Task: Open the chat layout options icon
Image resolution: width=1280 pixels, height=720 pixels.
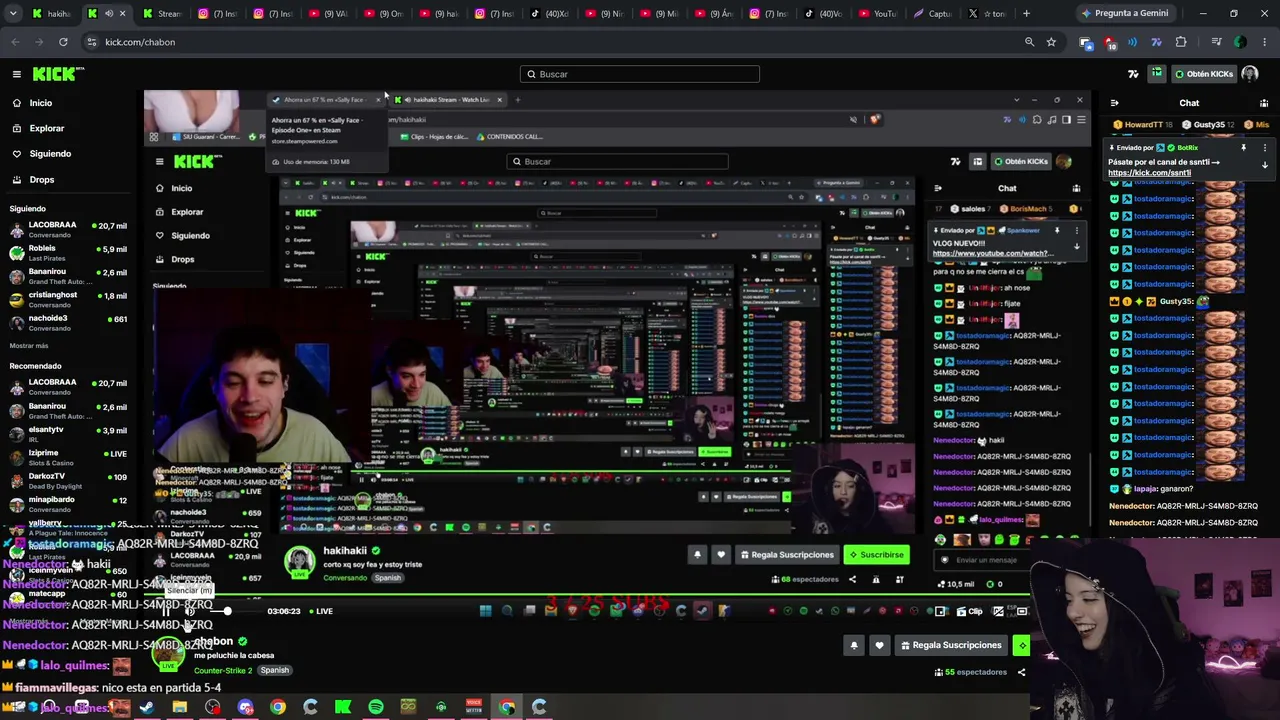Action: click(x=1264, y=103)
